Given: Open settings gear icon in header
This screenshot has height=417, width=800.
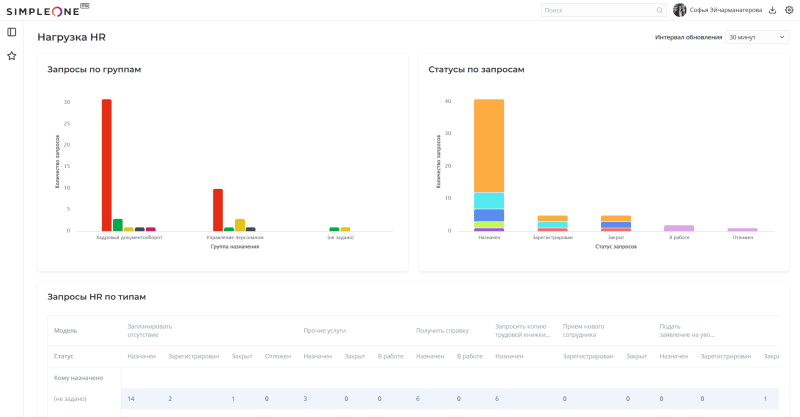Looking at the screenshot, I should pyautogui.click(x=789, y=10).
